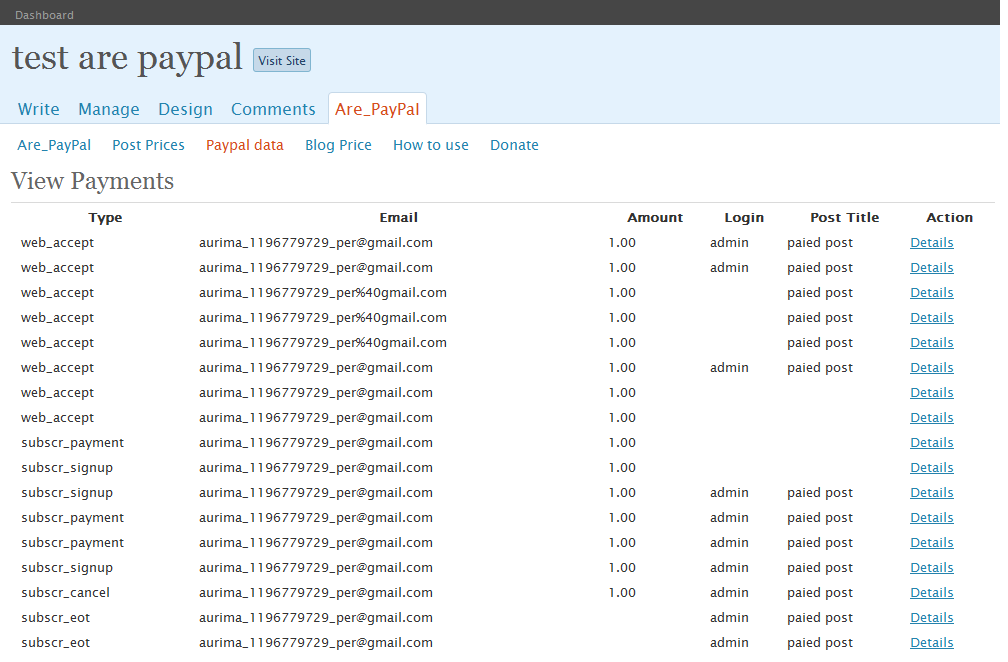Click the Amount column header
This screenshot has height=662, width=1008.
point(655,218)
